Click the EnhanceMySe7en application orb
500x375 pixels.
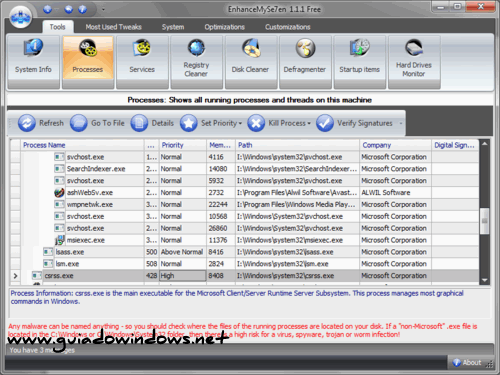pyautogui.click(x=21, y=17)
